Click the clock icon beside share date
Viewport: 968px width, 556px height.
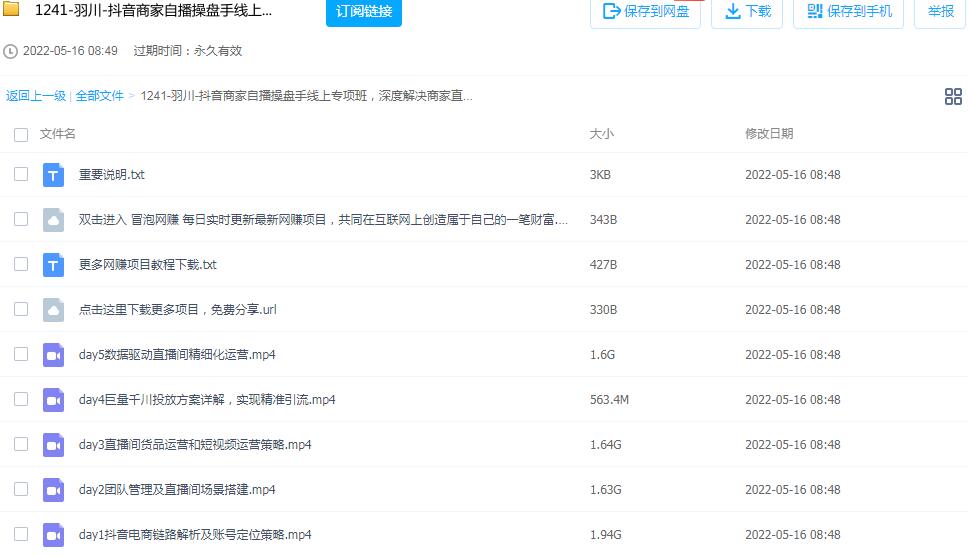point(10,51)
